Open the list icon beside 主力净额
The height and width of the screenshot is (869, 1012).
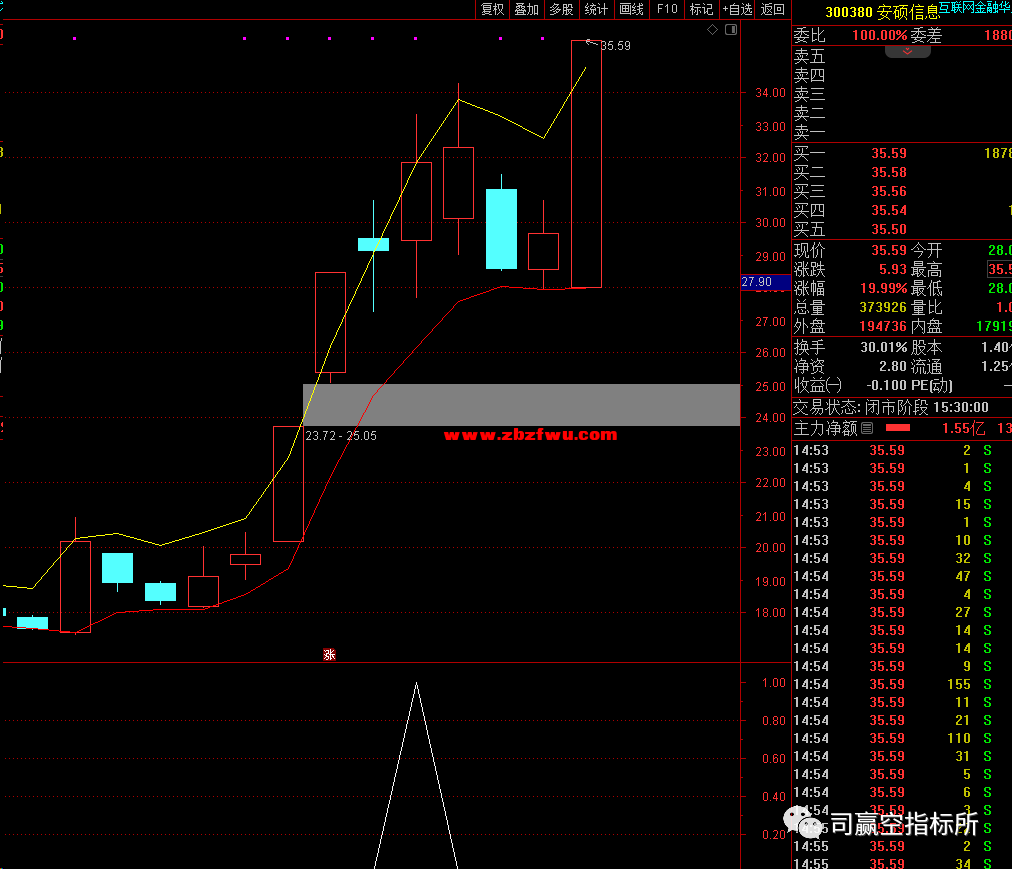867,427
